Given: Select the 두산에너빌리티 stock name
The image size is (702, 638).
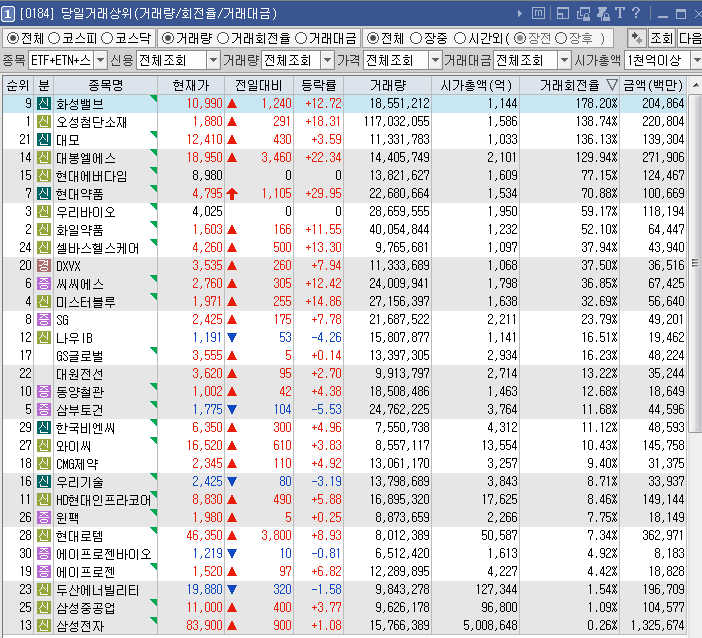Looking at the screenshot, I should 97,590.
